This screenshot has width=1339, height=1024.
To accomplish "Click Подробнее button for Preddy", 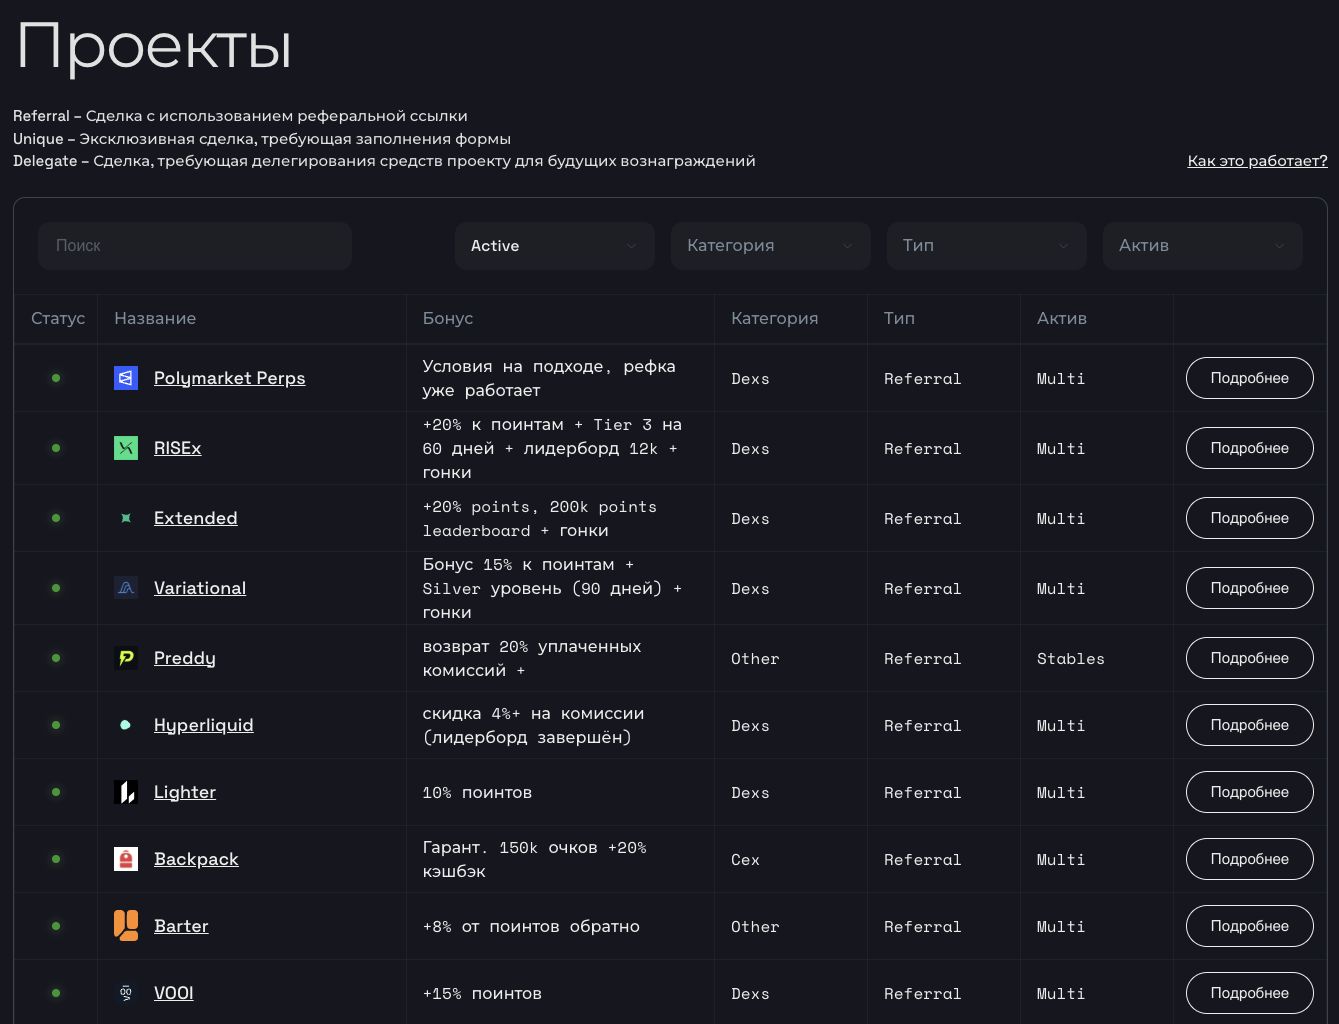I will [1250, 658].
